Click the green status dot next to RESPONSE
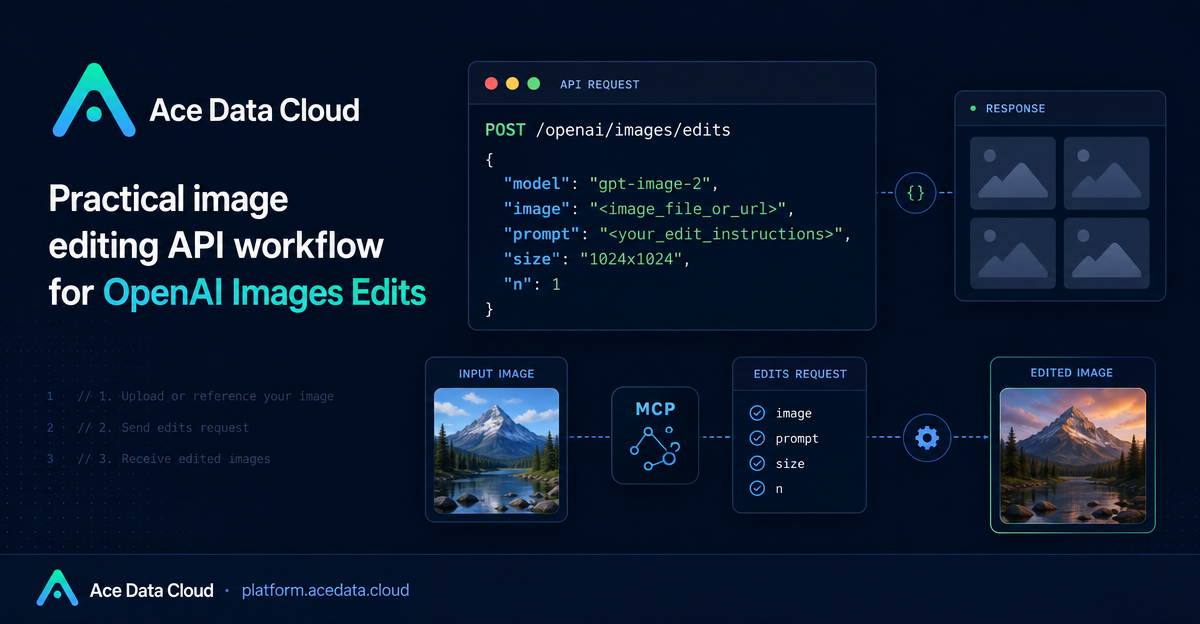This screenshot has height=624, width=1200. click(972, 108)
